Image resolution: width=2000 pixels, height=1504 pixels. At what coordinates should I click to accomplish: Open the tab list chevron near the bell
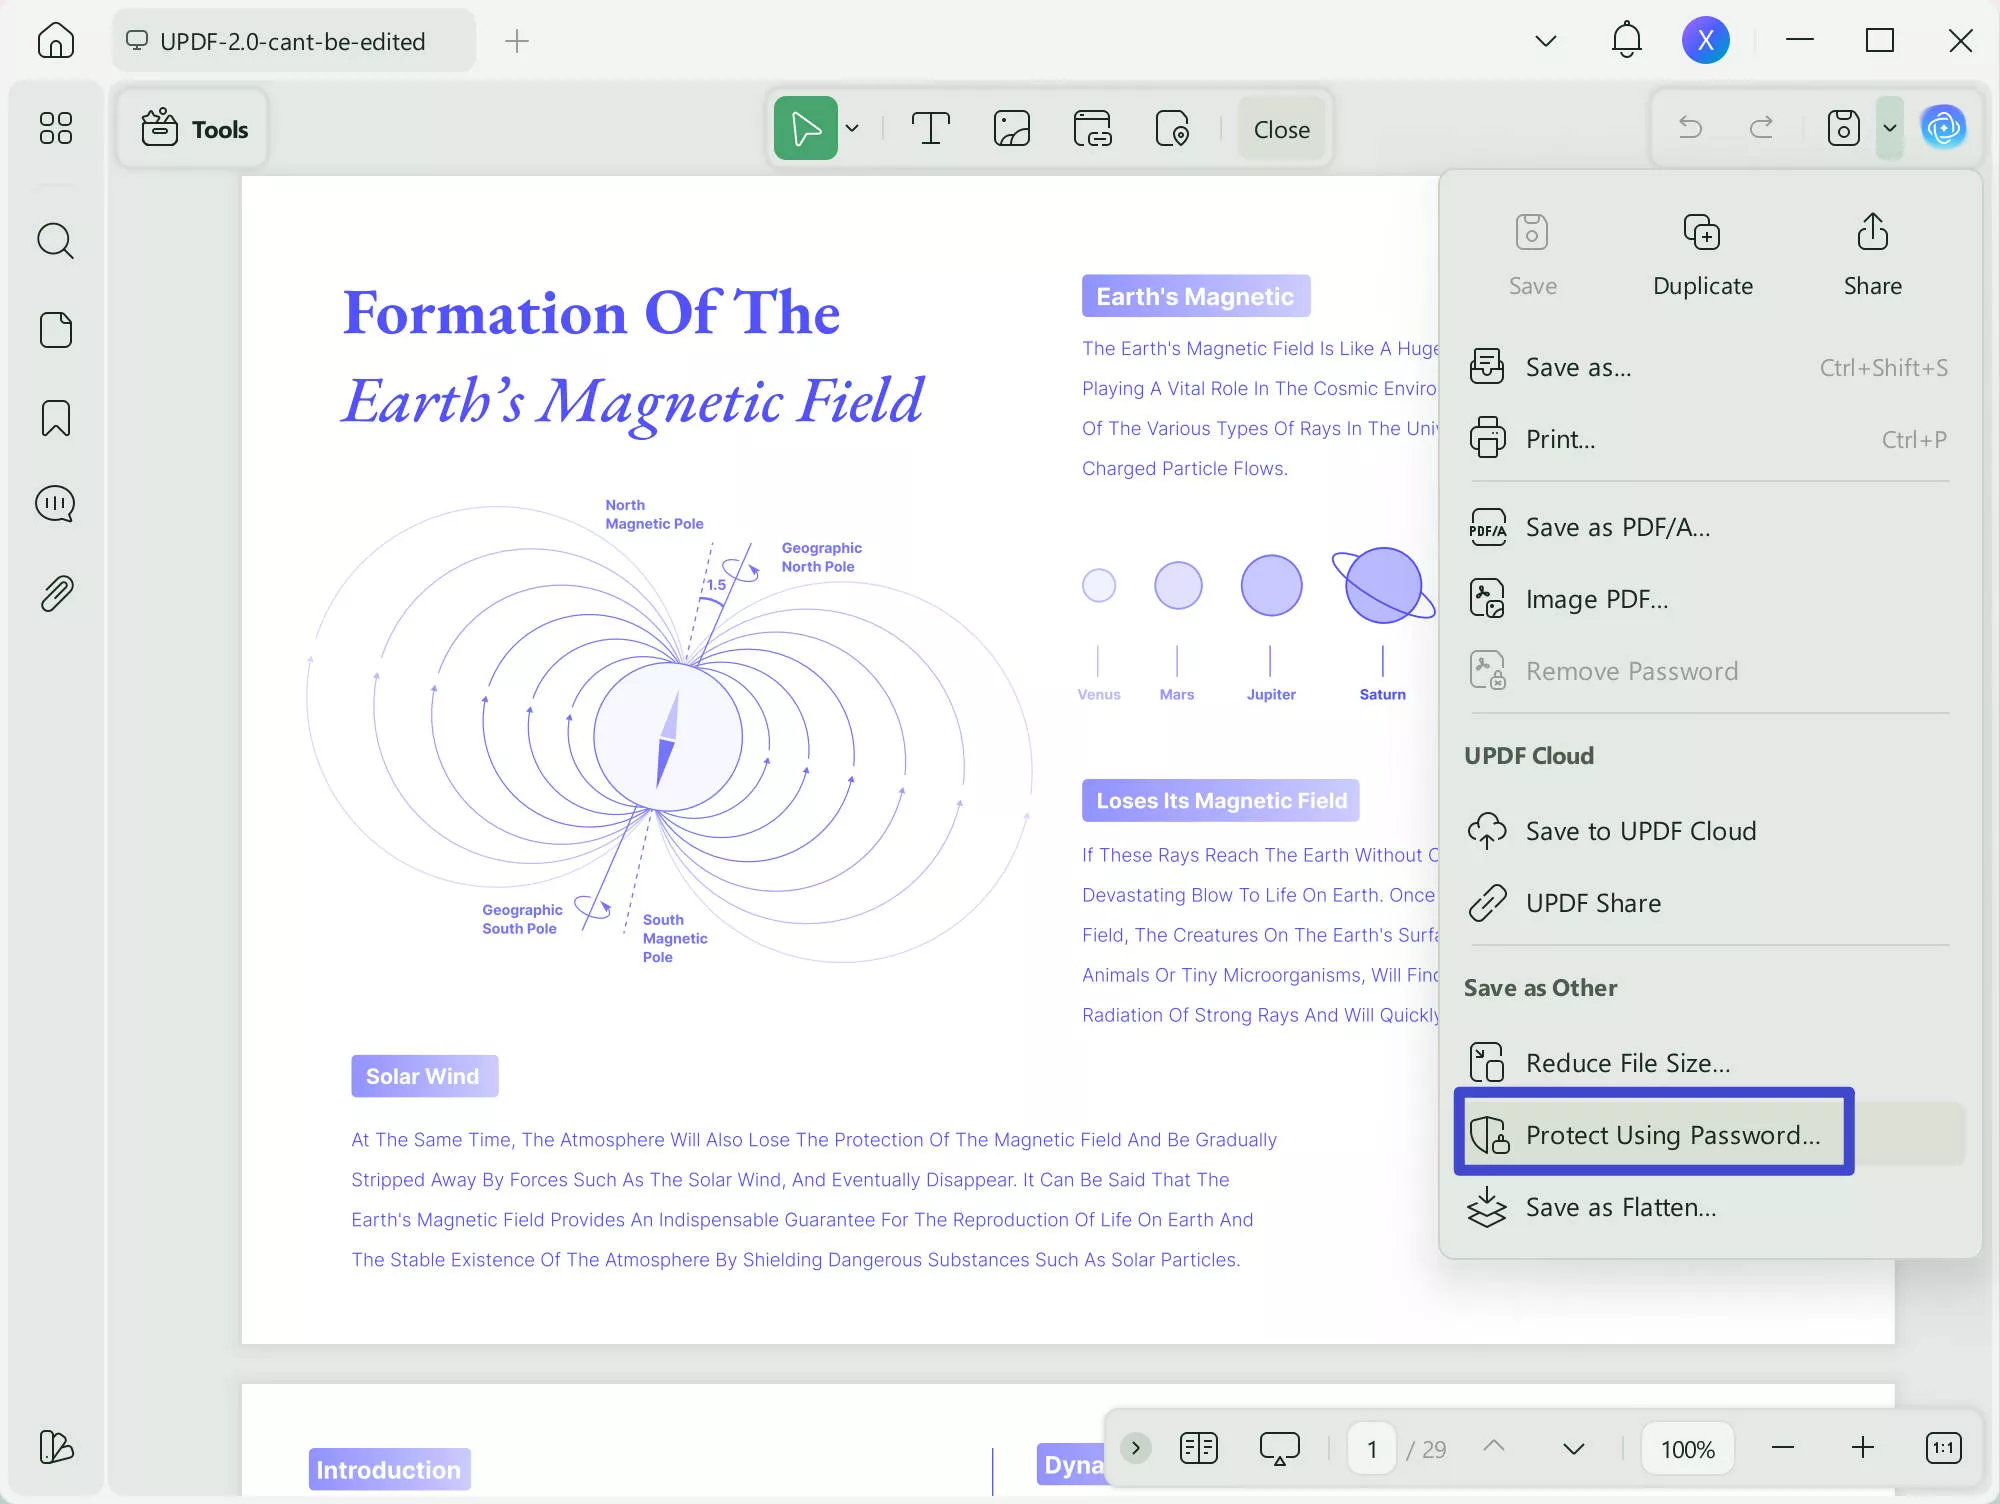(1546, 41)
